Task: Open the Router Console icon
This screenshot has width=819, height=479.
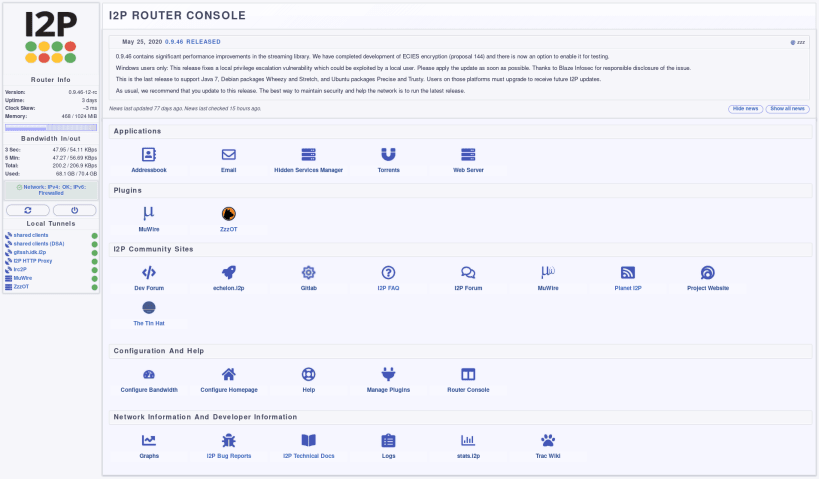Action: point(469,375)
